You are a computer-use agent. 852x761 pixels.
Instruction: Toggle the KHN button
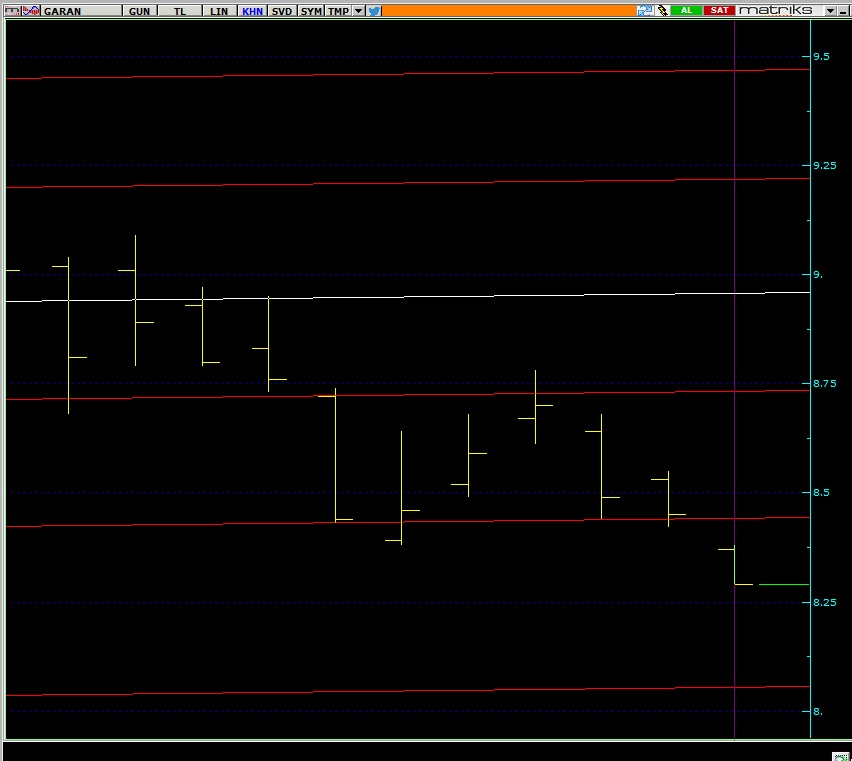click(253, 11)
